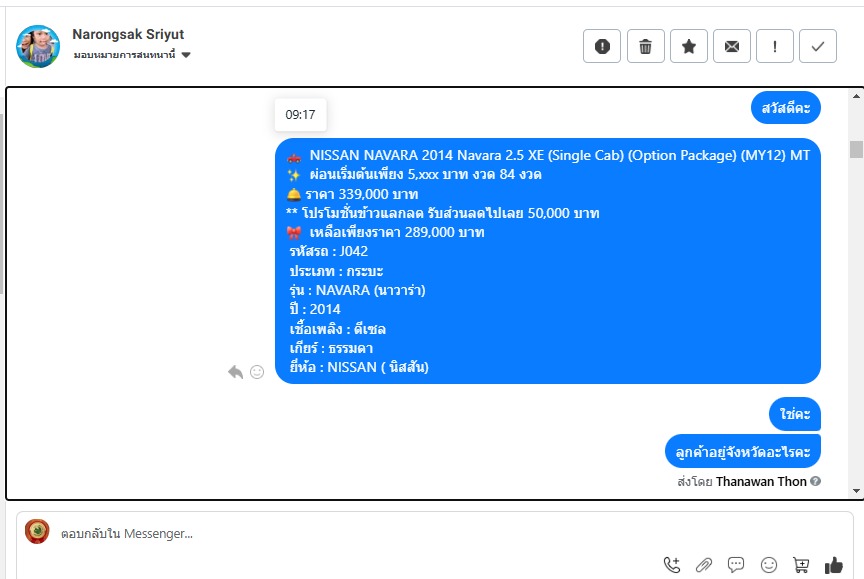Click the reply arrow beside car message
The image size is (864, 579).
click(235, 372)
